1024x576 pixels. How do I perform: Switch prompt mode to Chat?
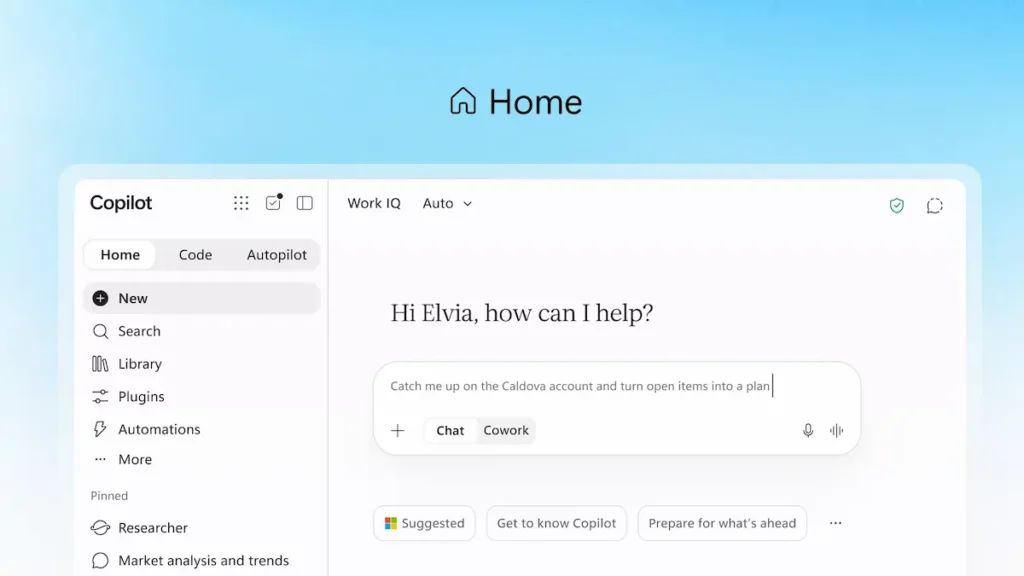450,430
